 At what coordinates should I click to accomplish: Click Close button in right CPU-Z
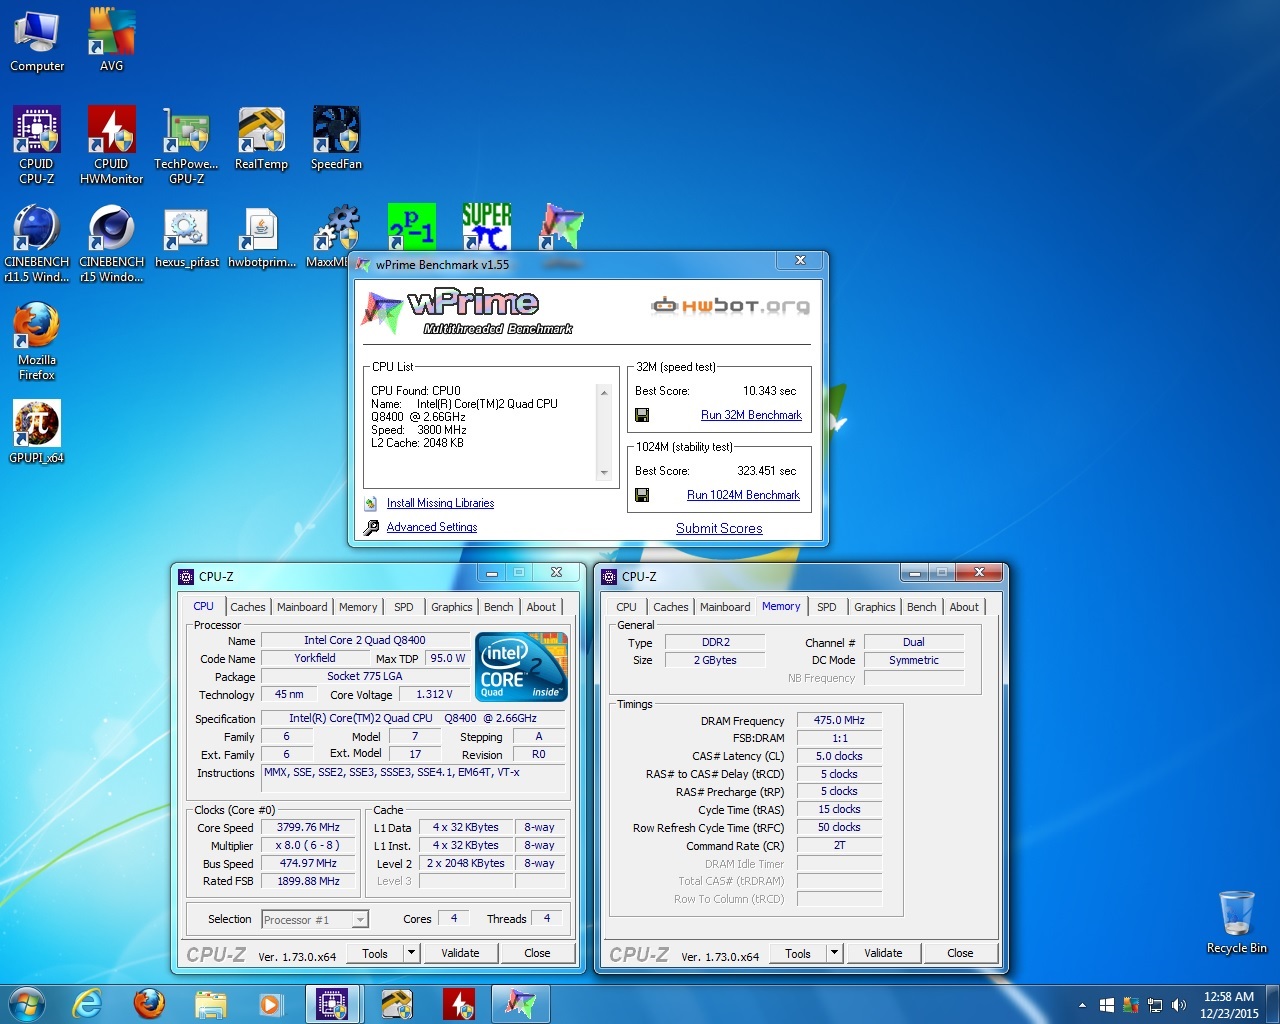pos(960,953)
